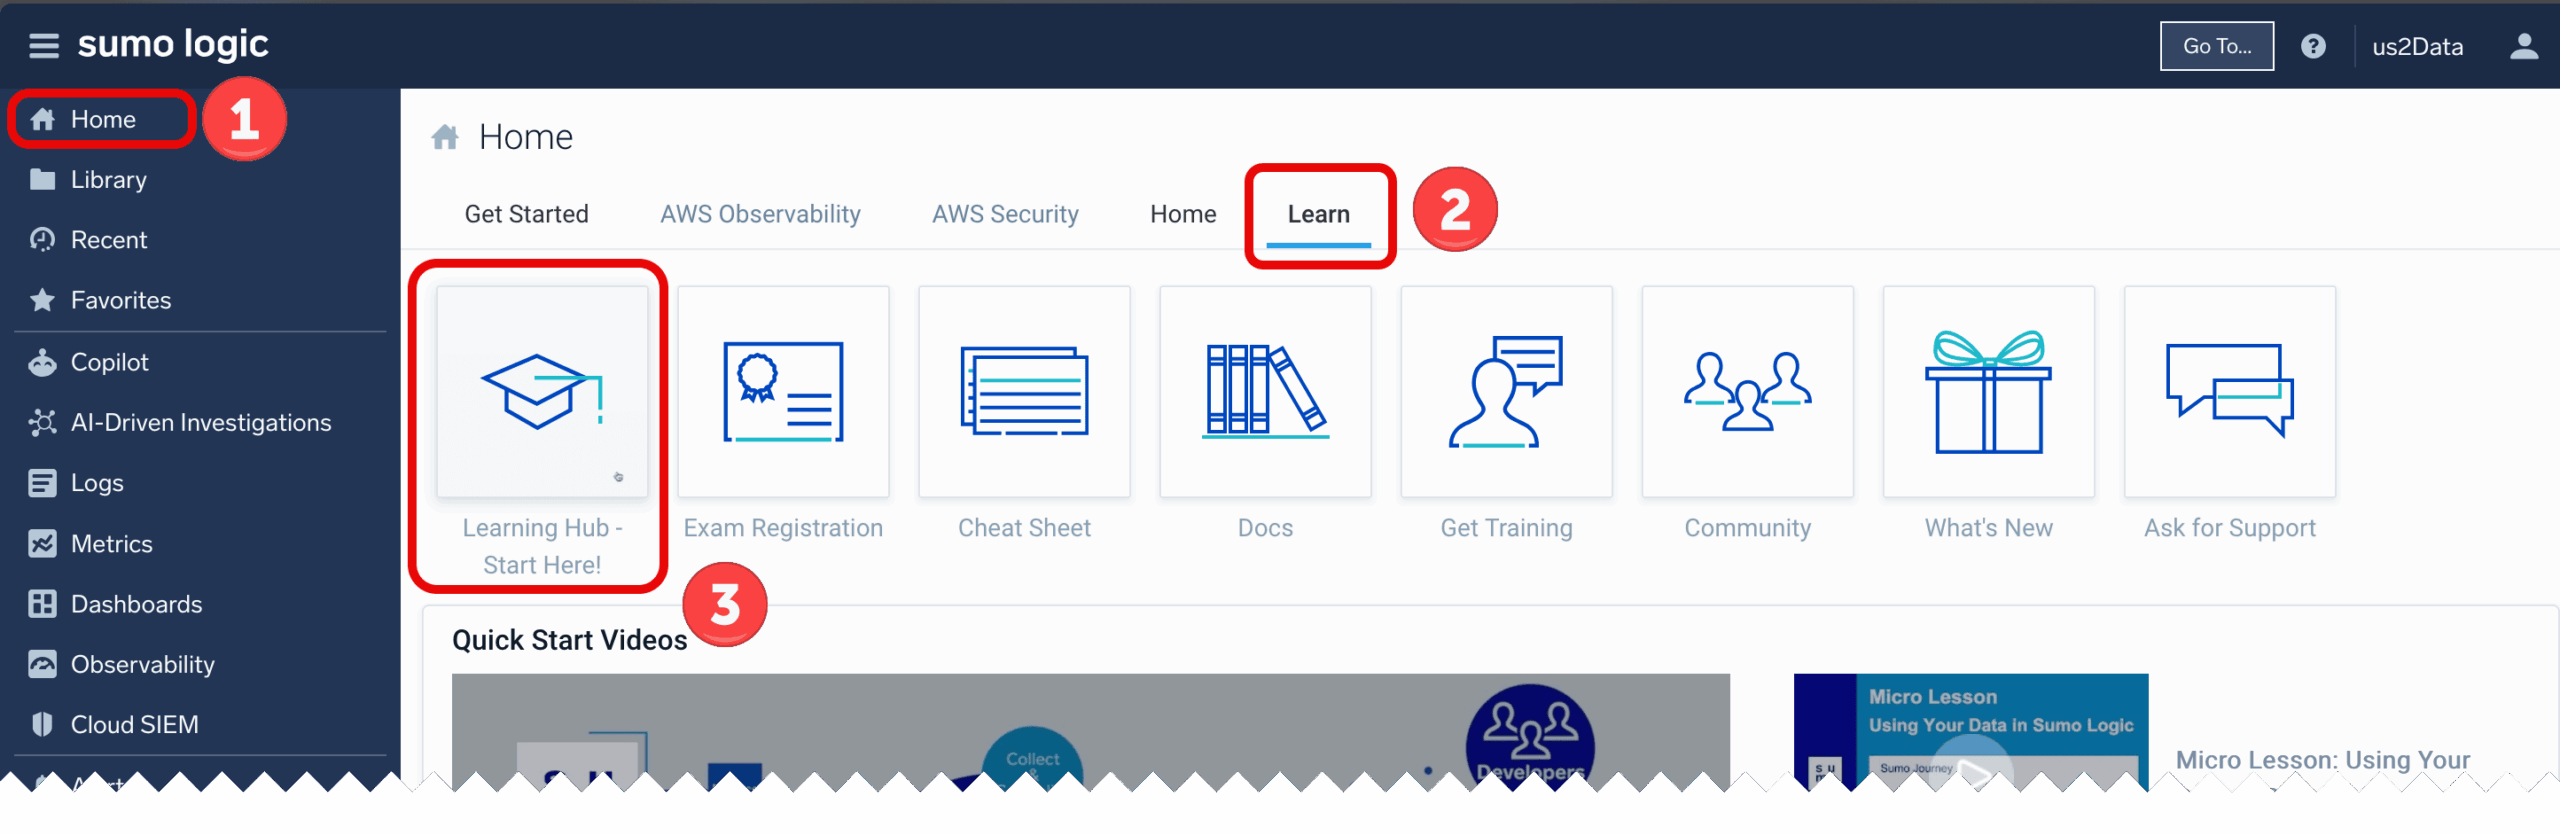
Task: Open the Exam Registration certificate tile
Action: coord(783,392)
